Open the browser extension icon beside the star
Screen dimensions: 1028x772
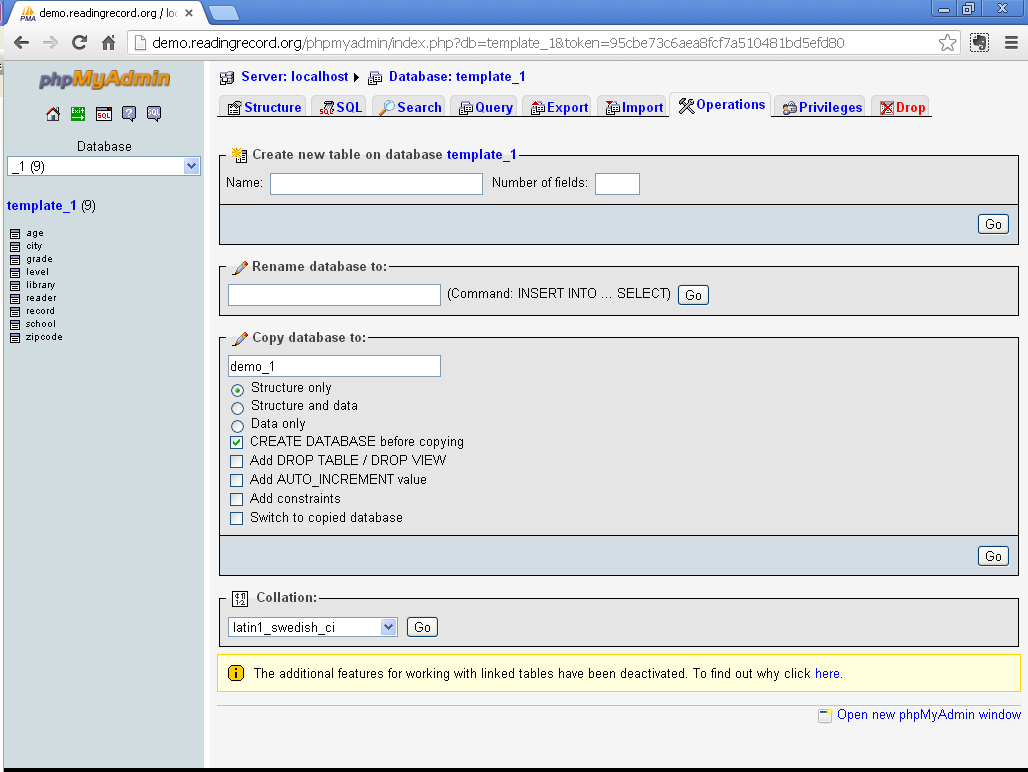(x=979, y=43)
